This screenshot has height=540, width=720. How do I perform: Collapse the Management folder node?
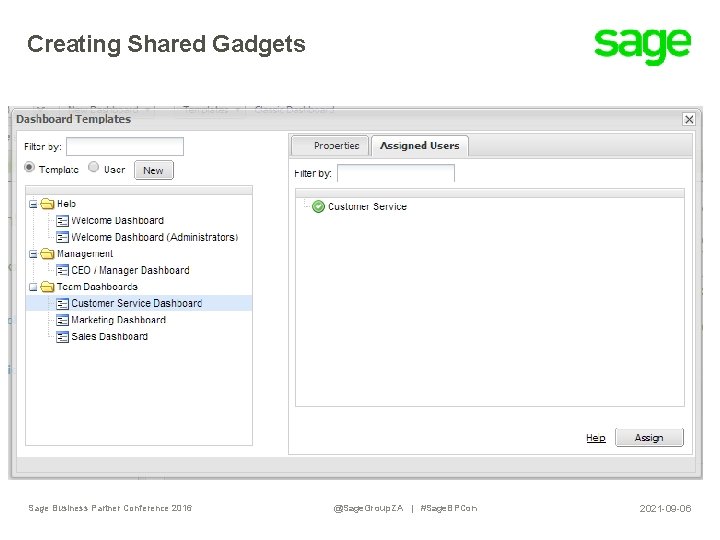[x=33, y=254]
